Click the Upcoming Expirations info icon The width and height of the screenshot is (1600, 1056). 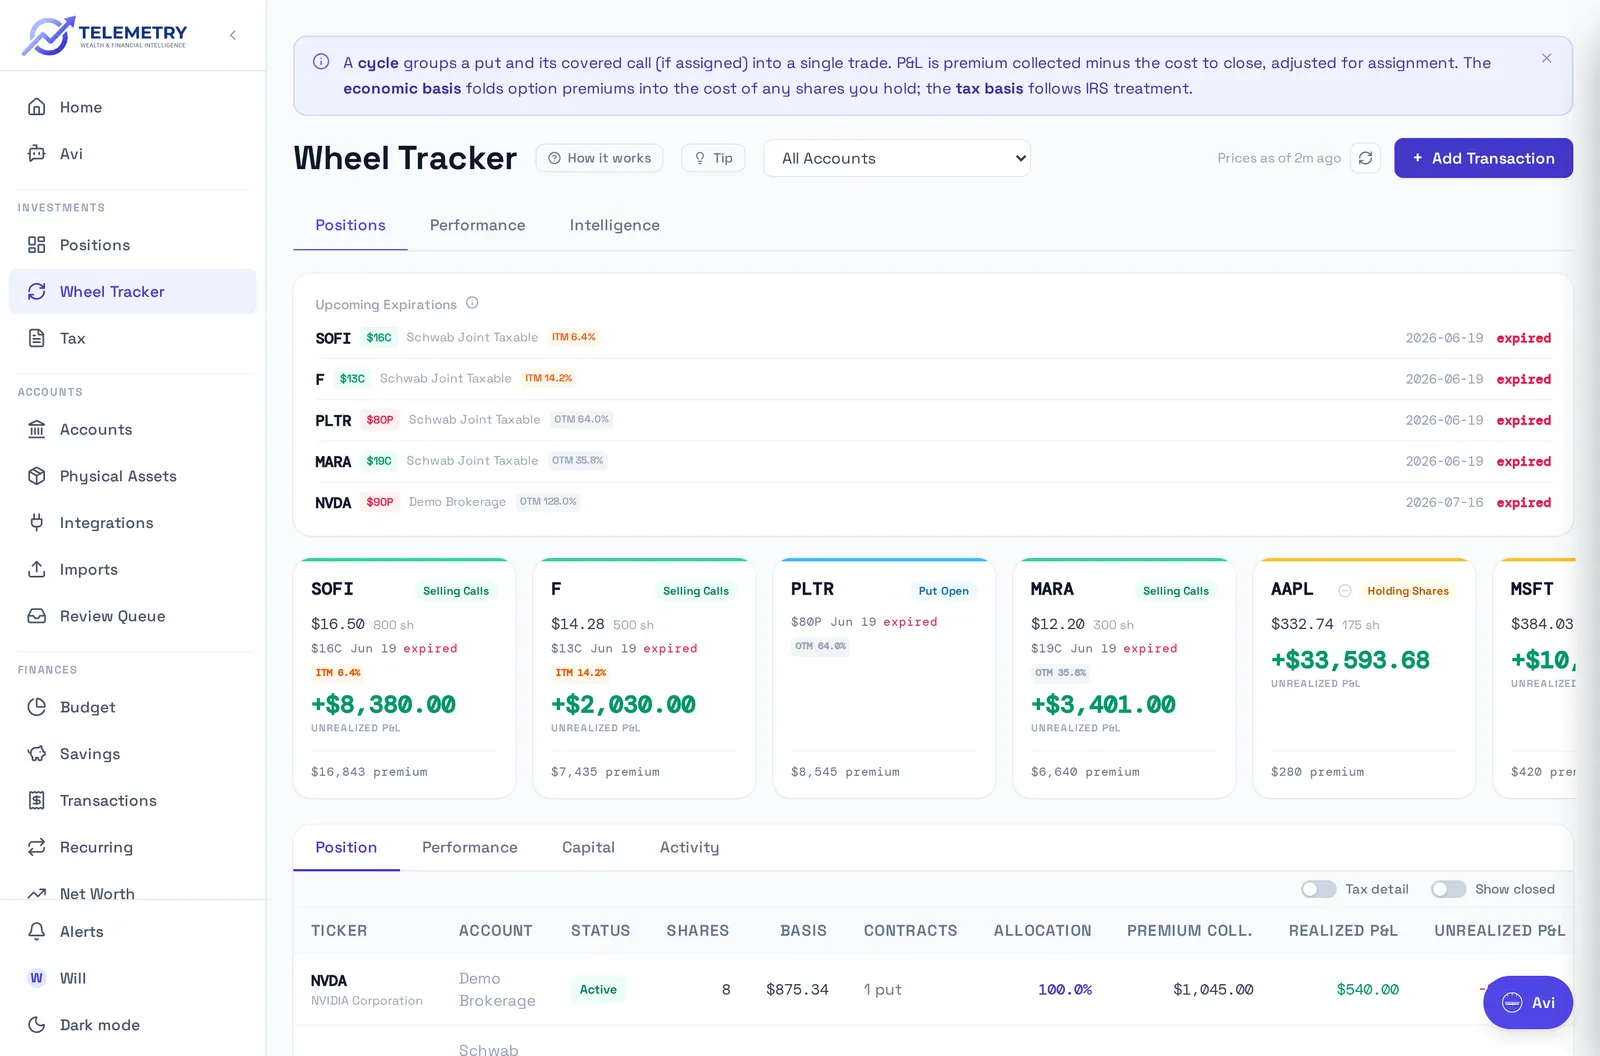472,303
